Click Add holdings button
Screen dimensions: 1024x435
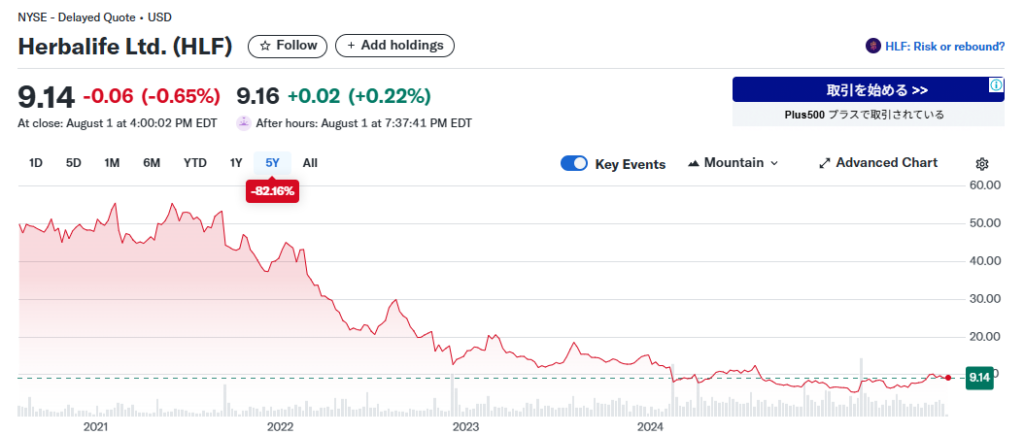[x=394, y=46]
